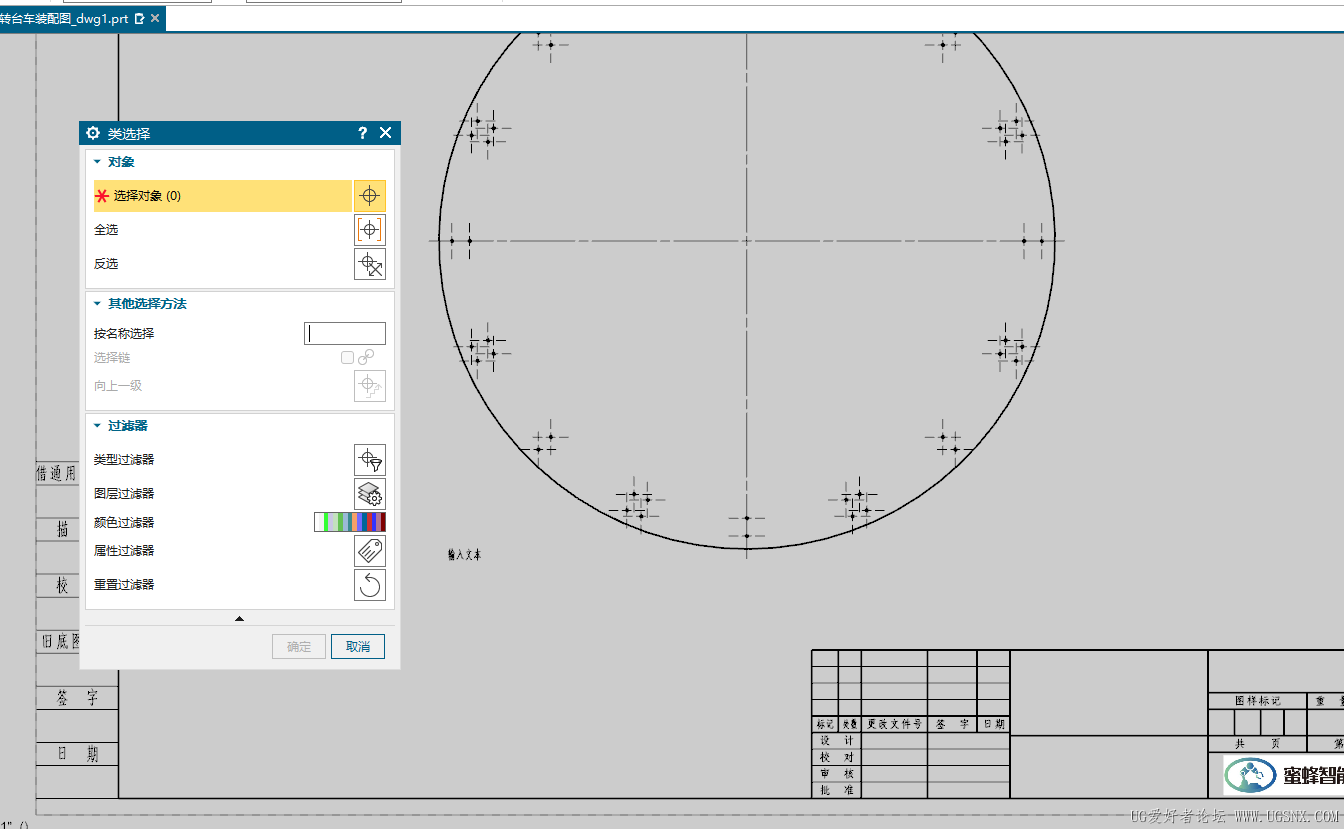This screenshot has height=829, width=1344.
Task: Click the Reset Filter (重置过滤器) icon
Action: (369, 585)
